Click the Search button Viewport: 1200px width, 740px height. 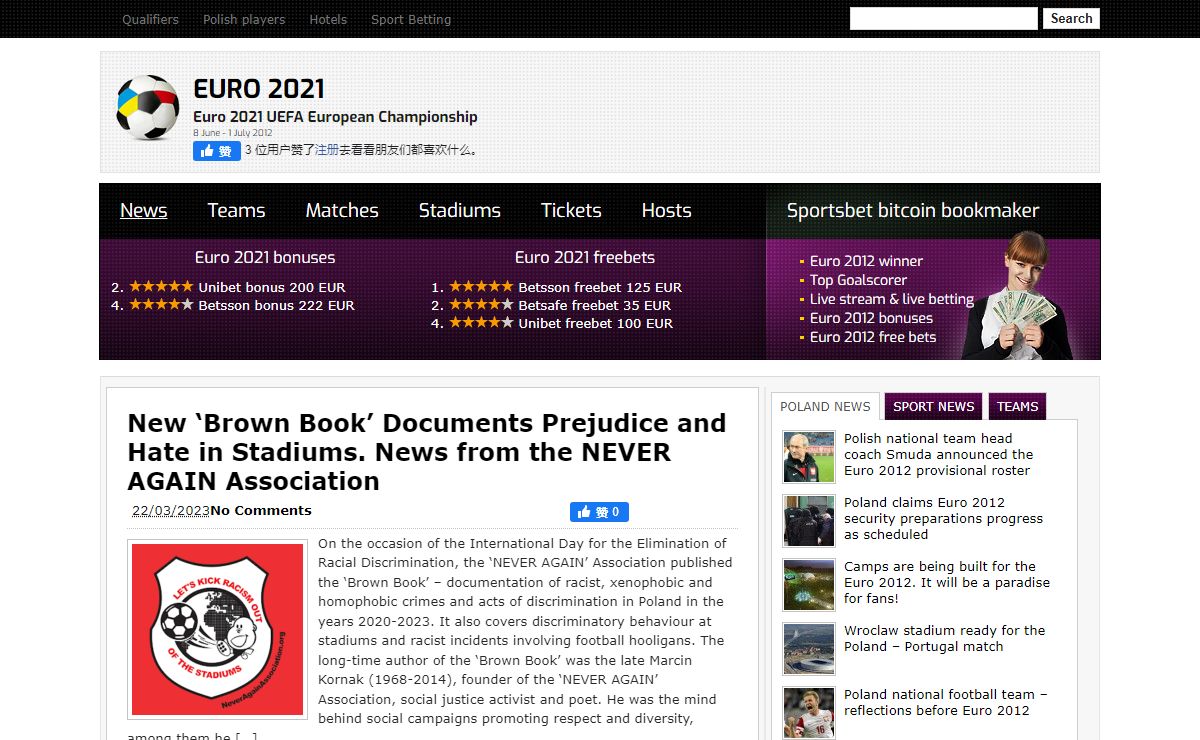coord(1071,18)
